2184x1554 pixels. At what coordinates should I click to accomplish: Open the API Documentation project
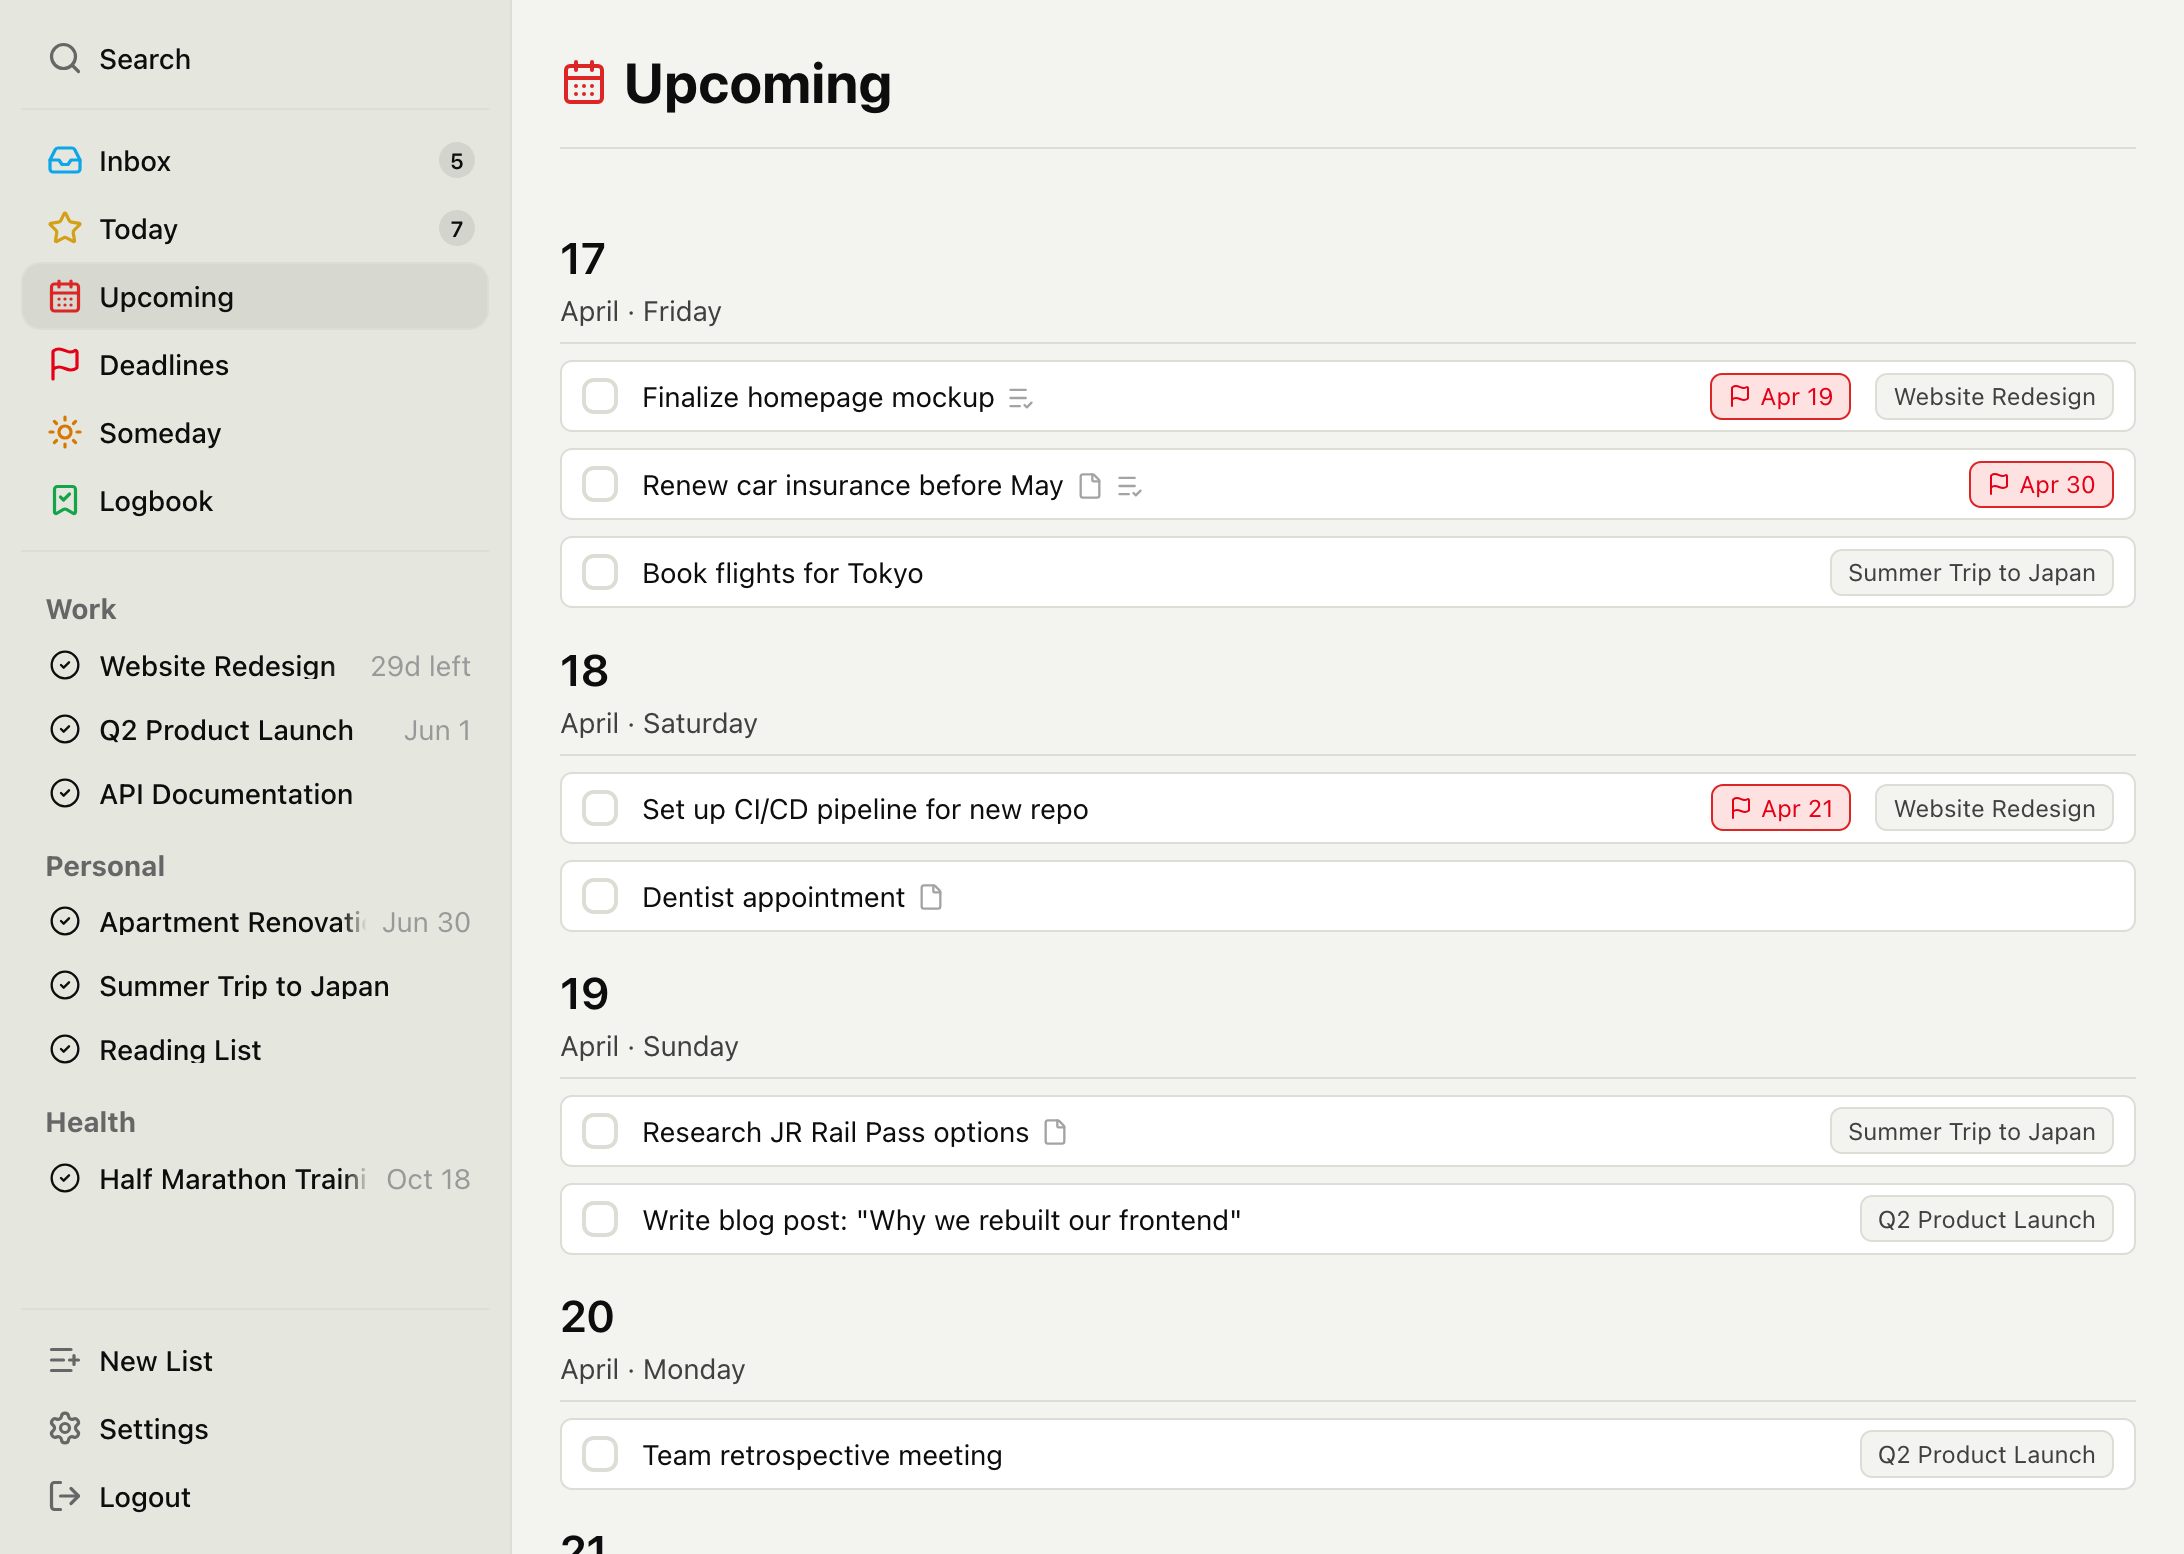coord(255,794)
